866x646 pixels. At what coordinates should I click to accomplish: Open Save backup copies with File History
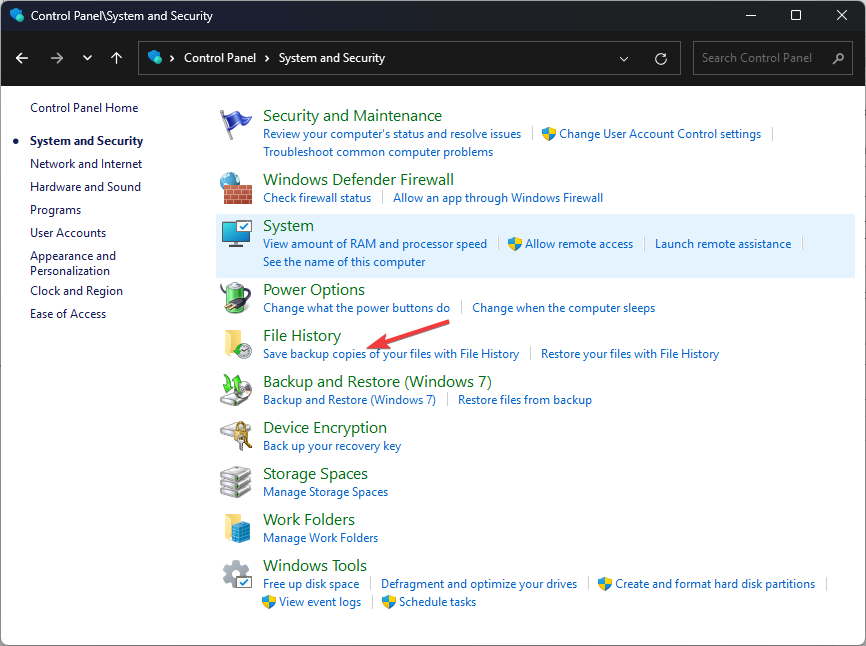pos(390,354)
